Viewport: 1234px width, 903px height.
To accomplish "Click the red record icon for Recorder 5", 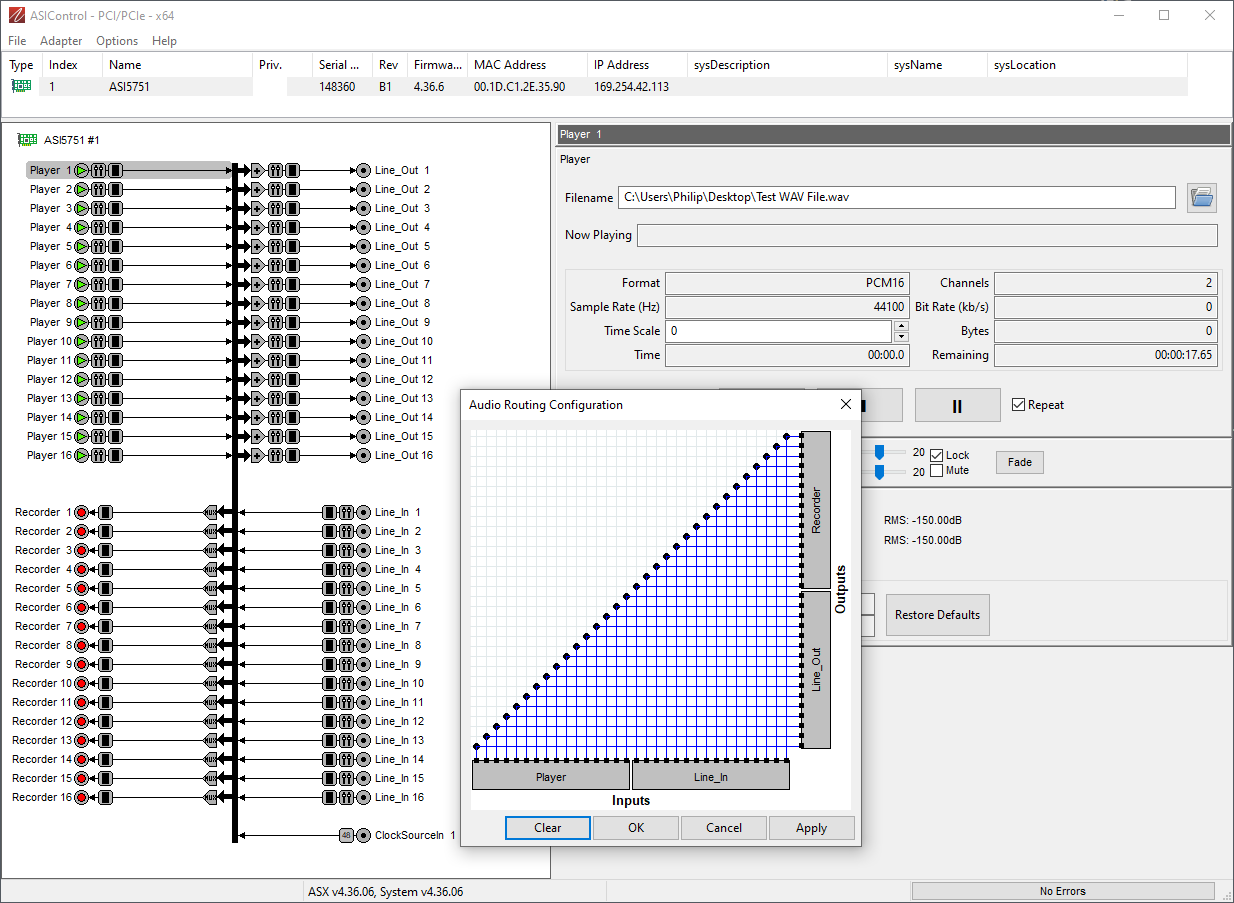I will [82, 588].
